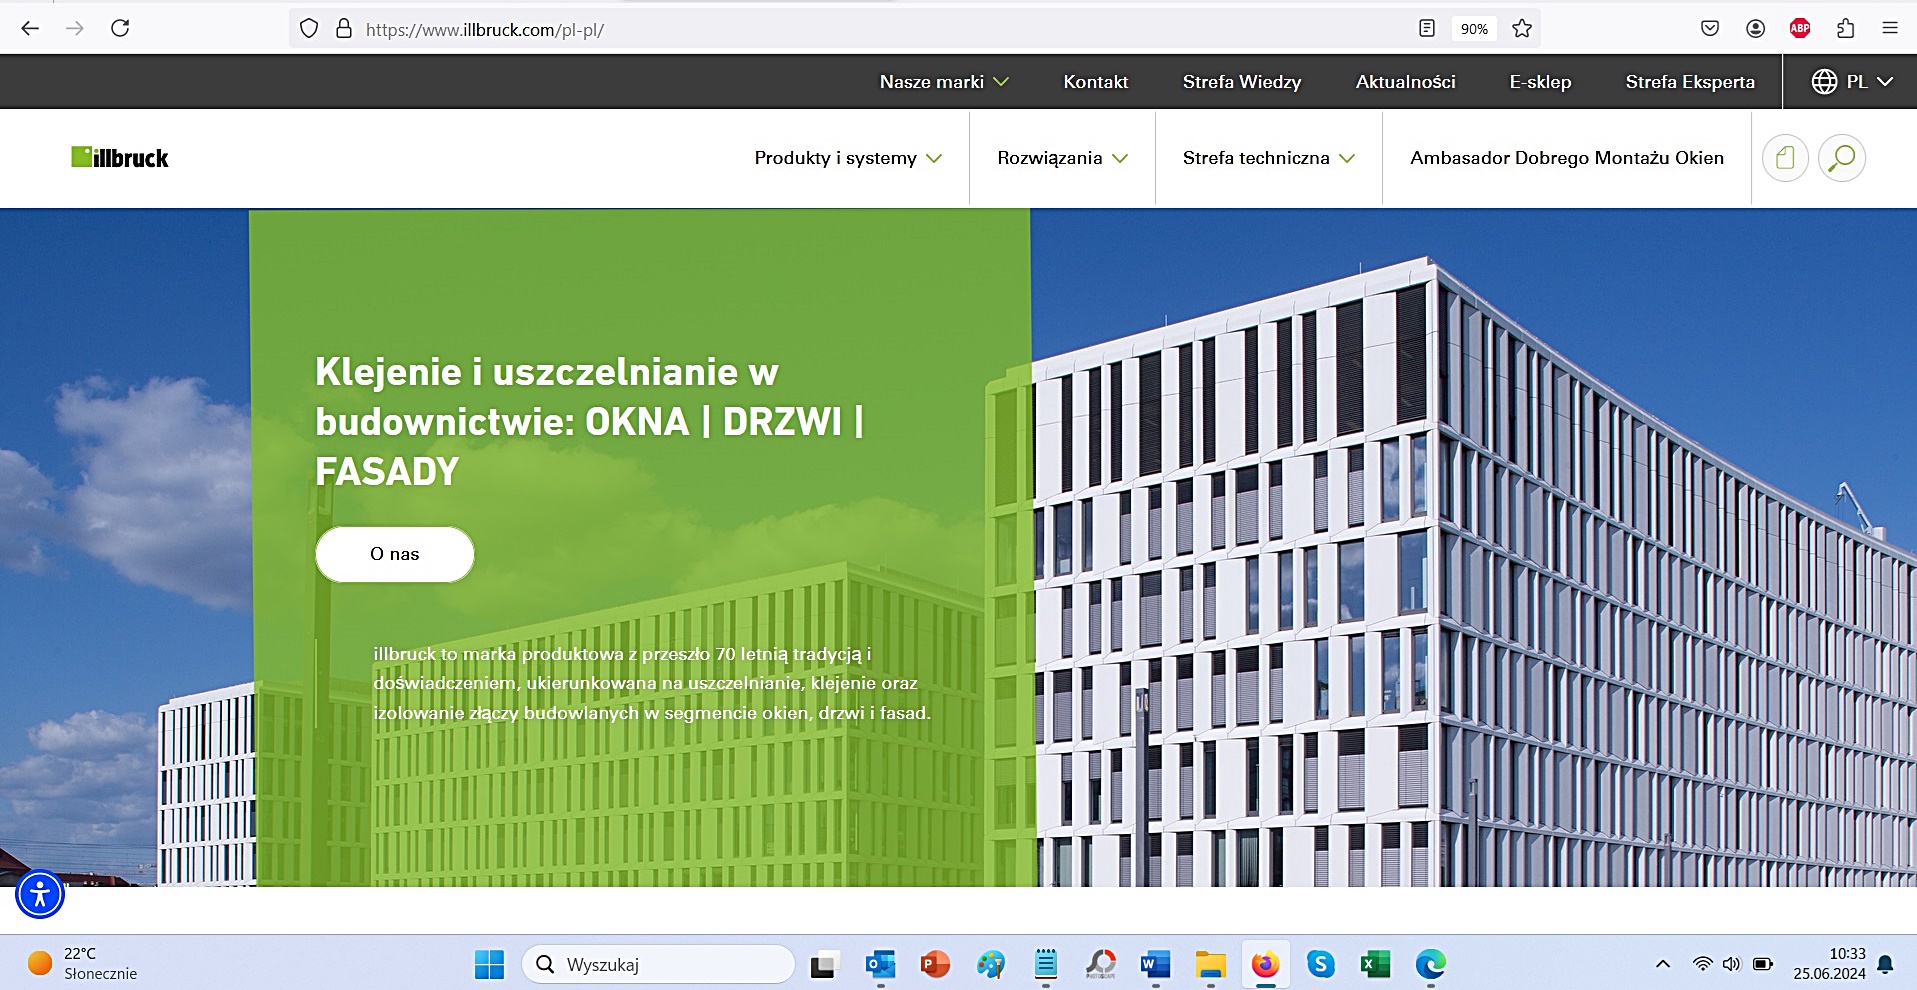Click the O nas button

394,554
